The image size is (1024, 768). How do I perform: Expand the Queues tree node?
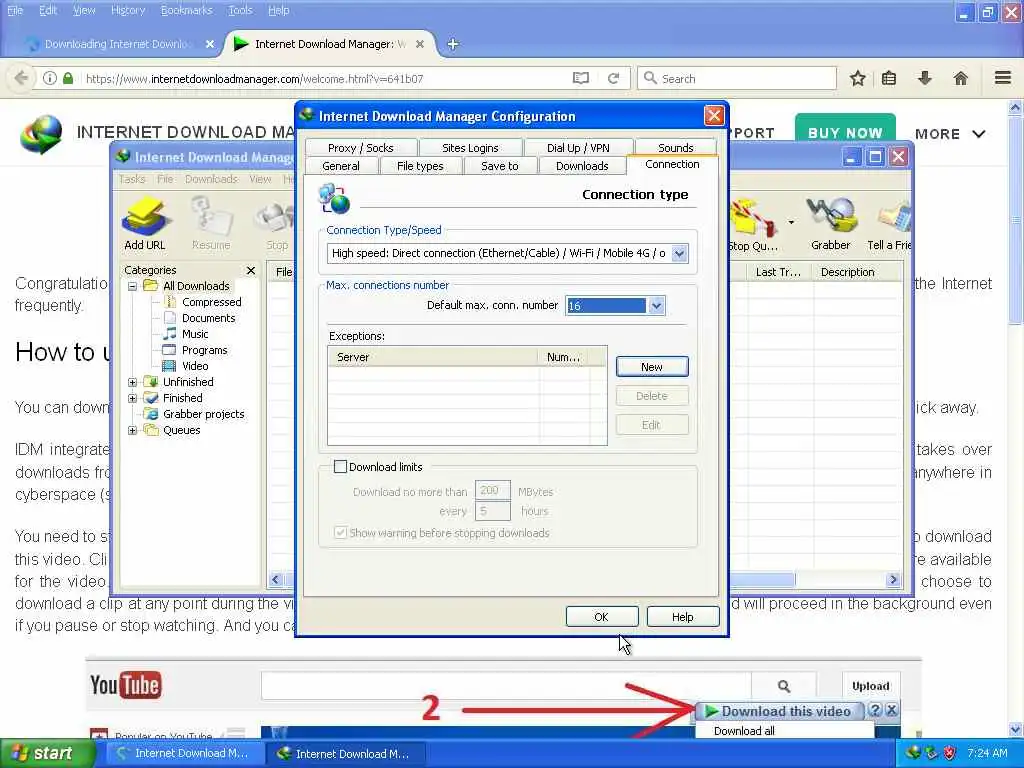133,430
